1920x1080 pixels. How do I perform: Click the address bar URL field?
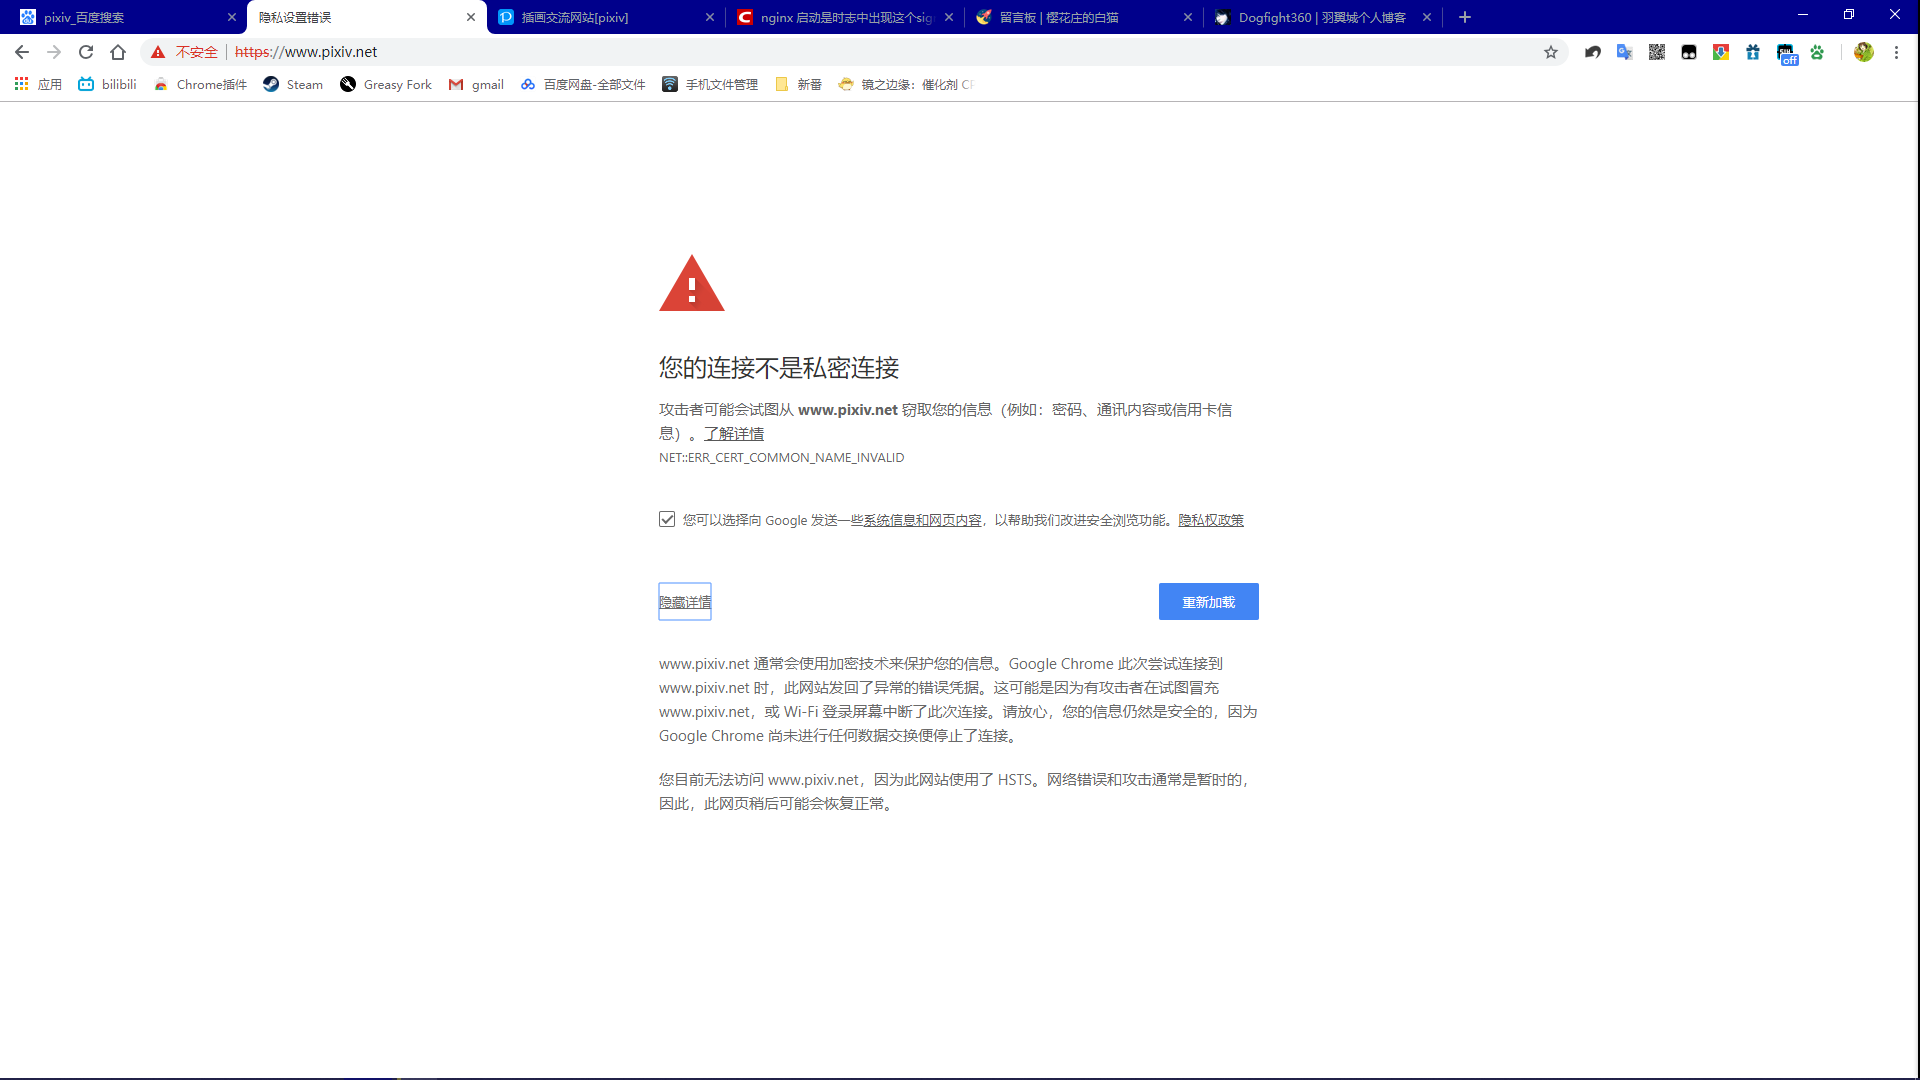tap(800, 52)
